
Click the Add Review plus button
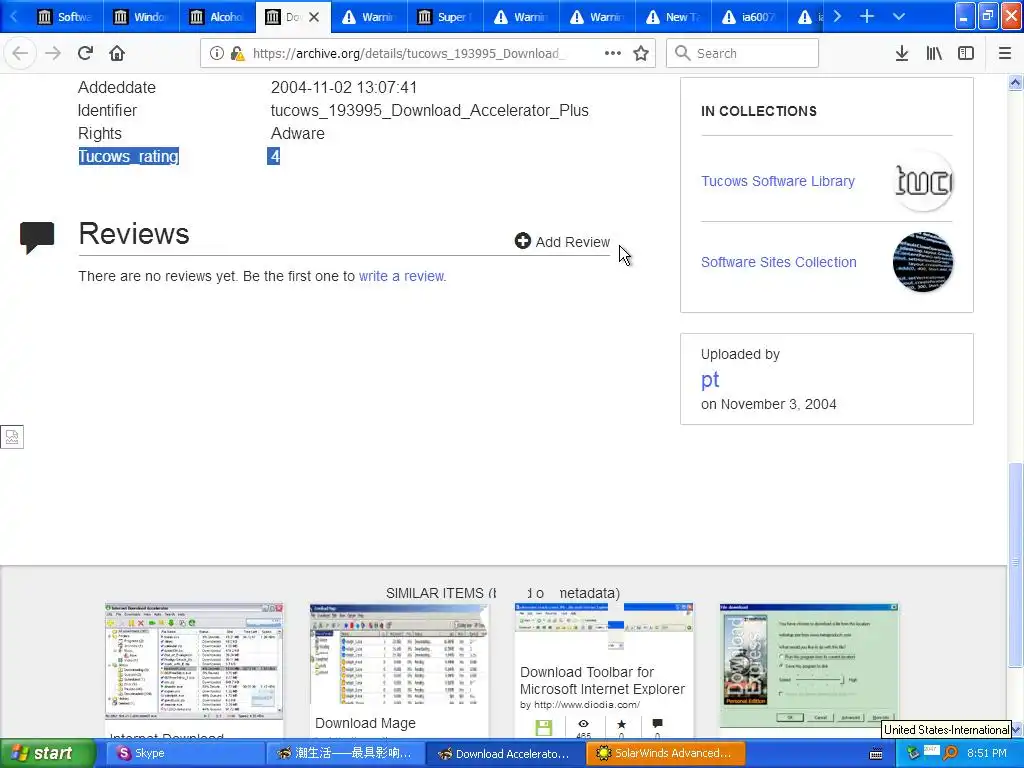click(x=562, y=242)
